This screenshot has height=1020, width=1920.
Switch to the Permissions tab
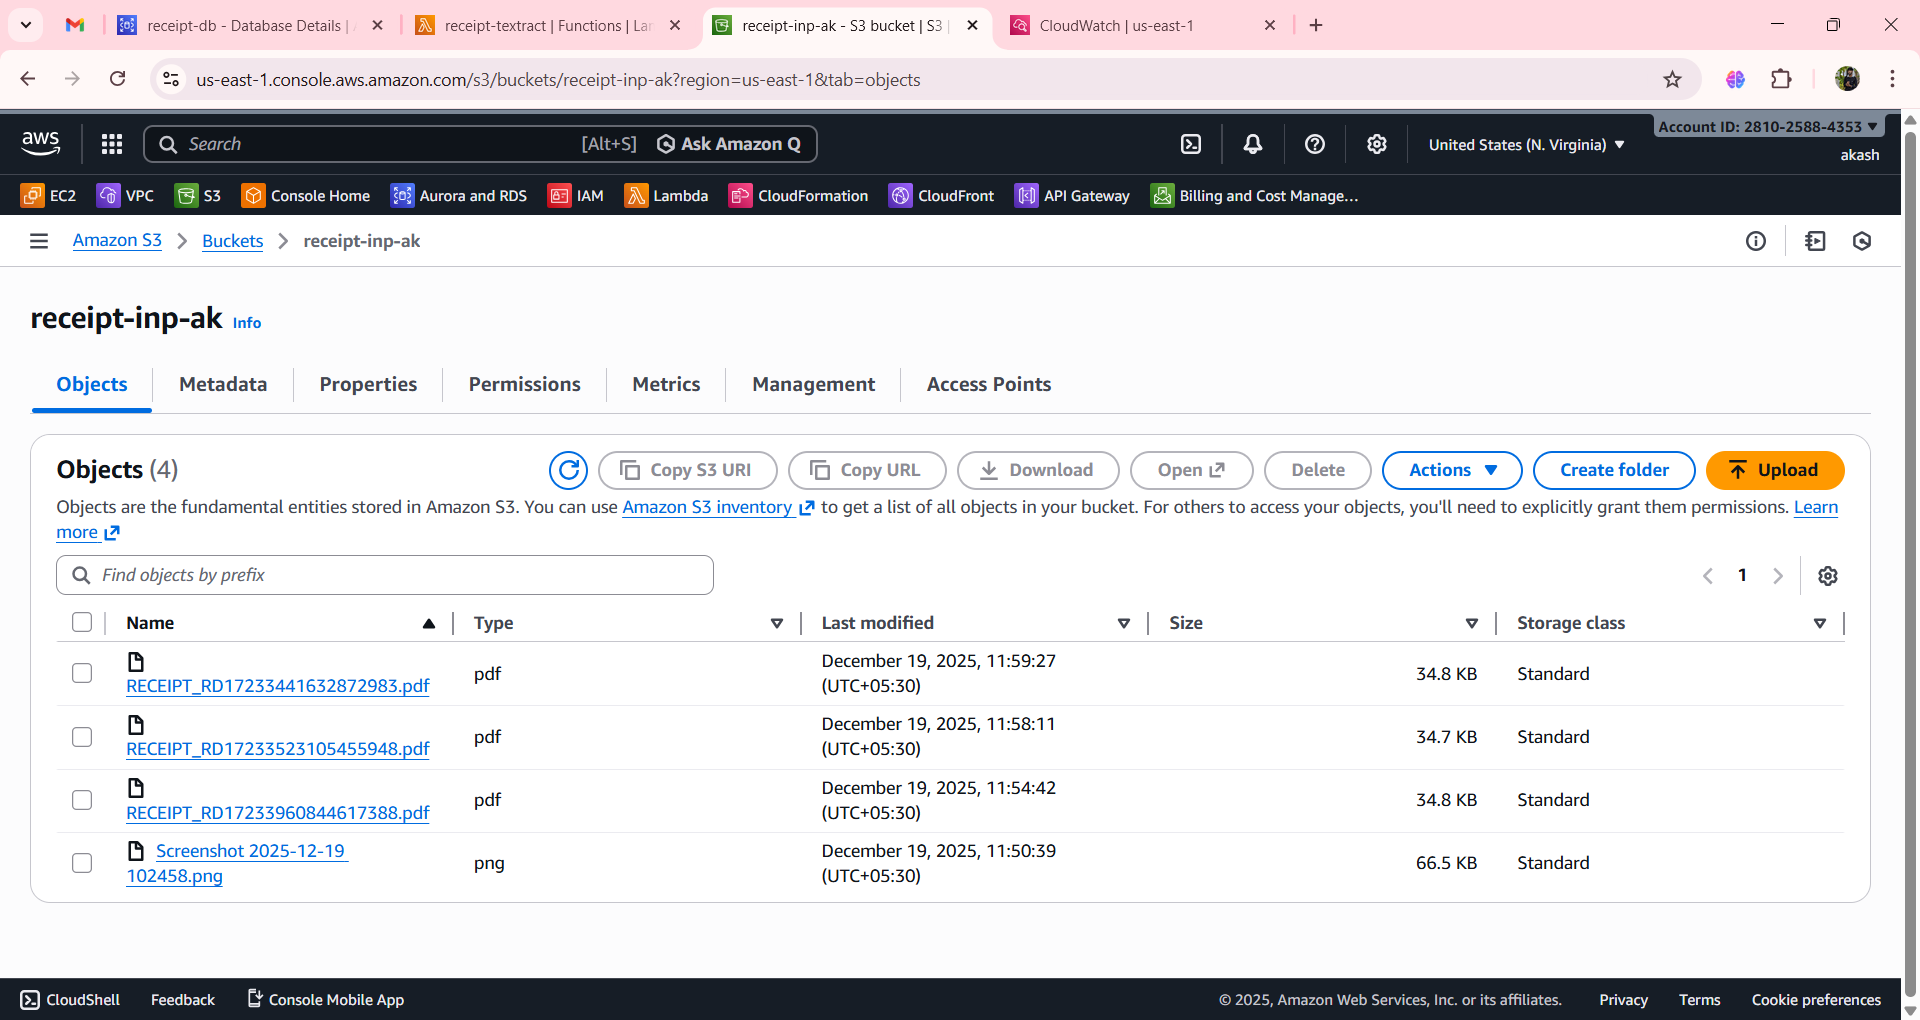(x=524, y=384)
